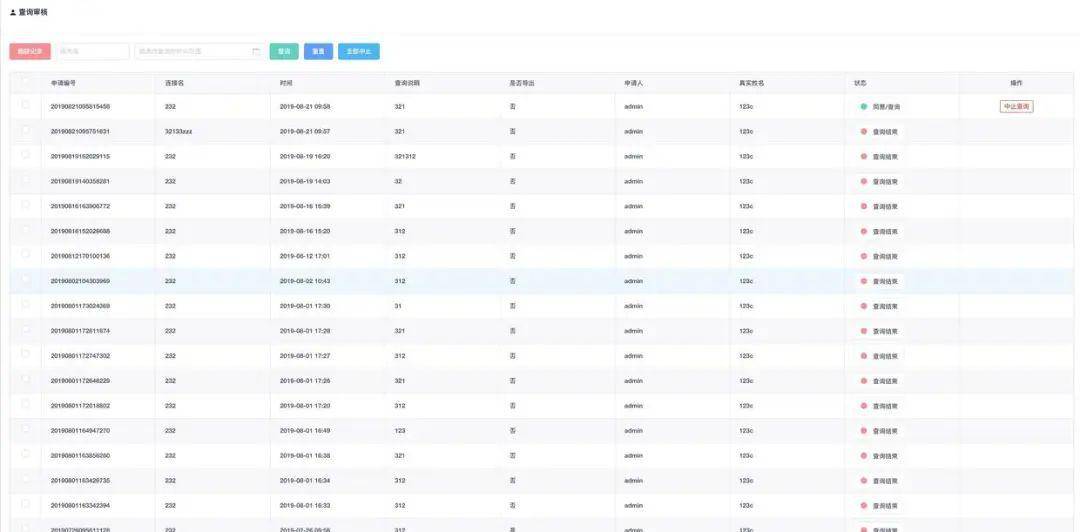Viewport: 1080px width, 532px height.
Task: Click the 中止查询 button in first row
Action: [x=1016, y=106]
